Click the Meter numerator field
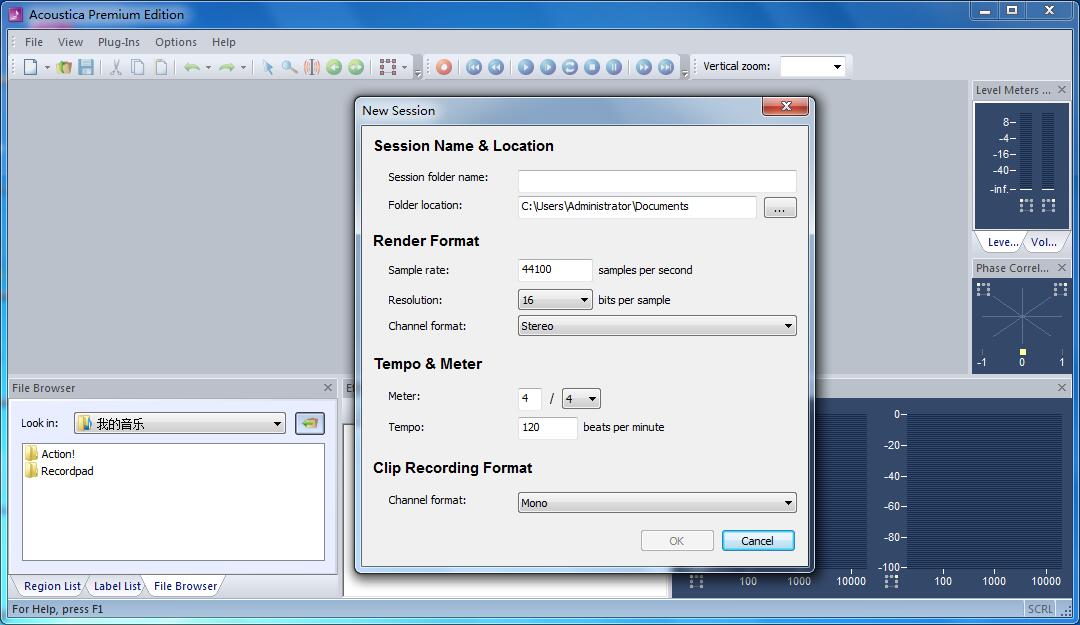 [x=529, y=398]
